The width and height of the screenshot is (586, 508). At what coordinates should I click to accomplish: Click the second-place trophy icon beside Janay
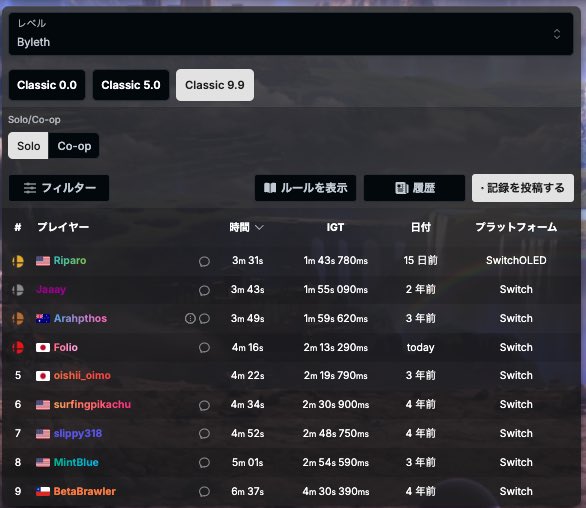[18, 290]
